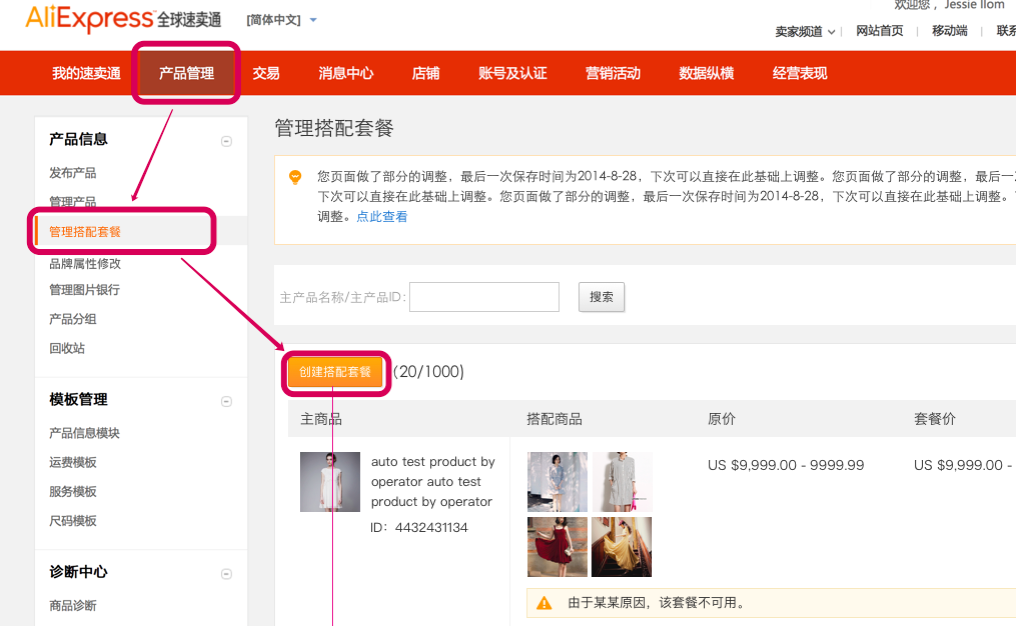Click the 移动端 link
Screen dimensions: 1016x626
pyautogui.click(x=948, y=31)
